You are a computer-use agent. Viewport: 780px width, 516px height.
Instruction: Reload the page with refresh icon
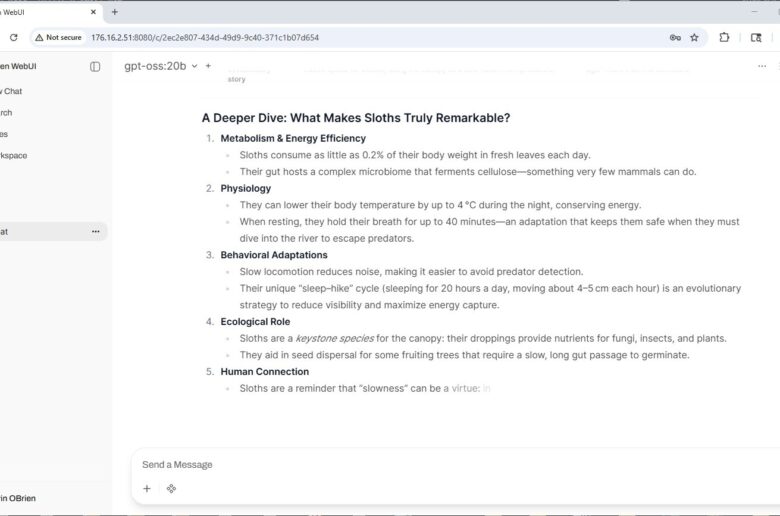(x=14, y=38)
